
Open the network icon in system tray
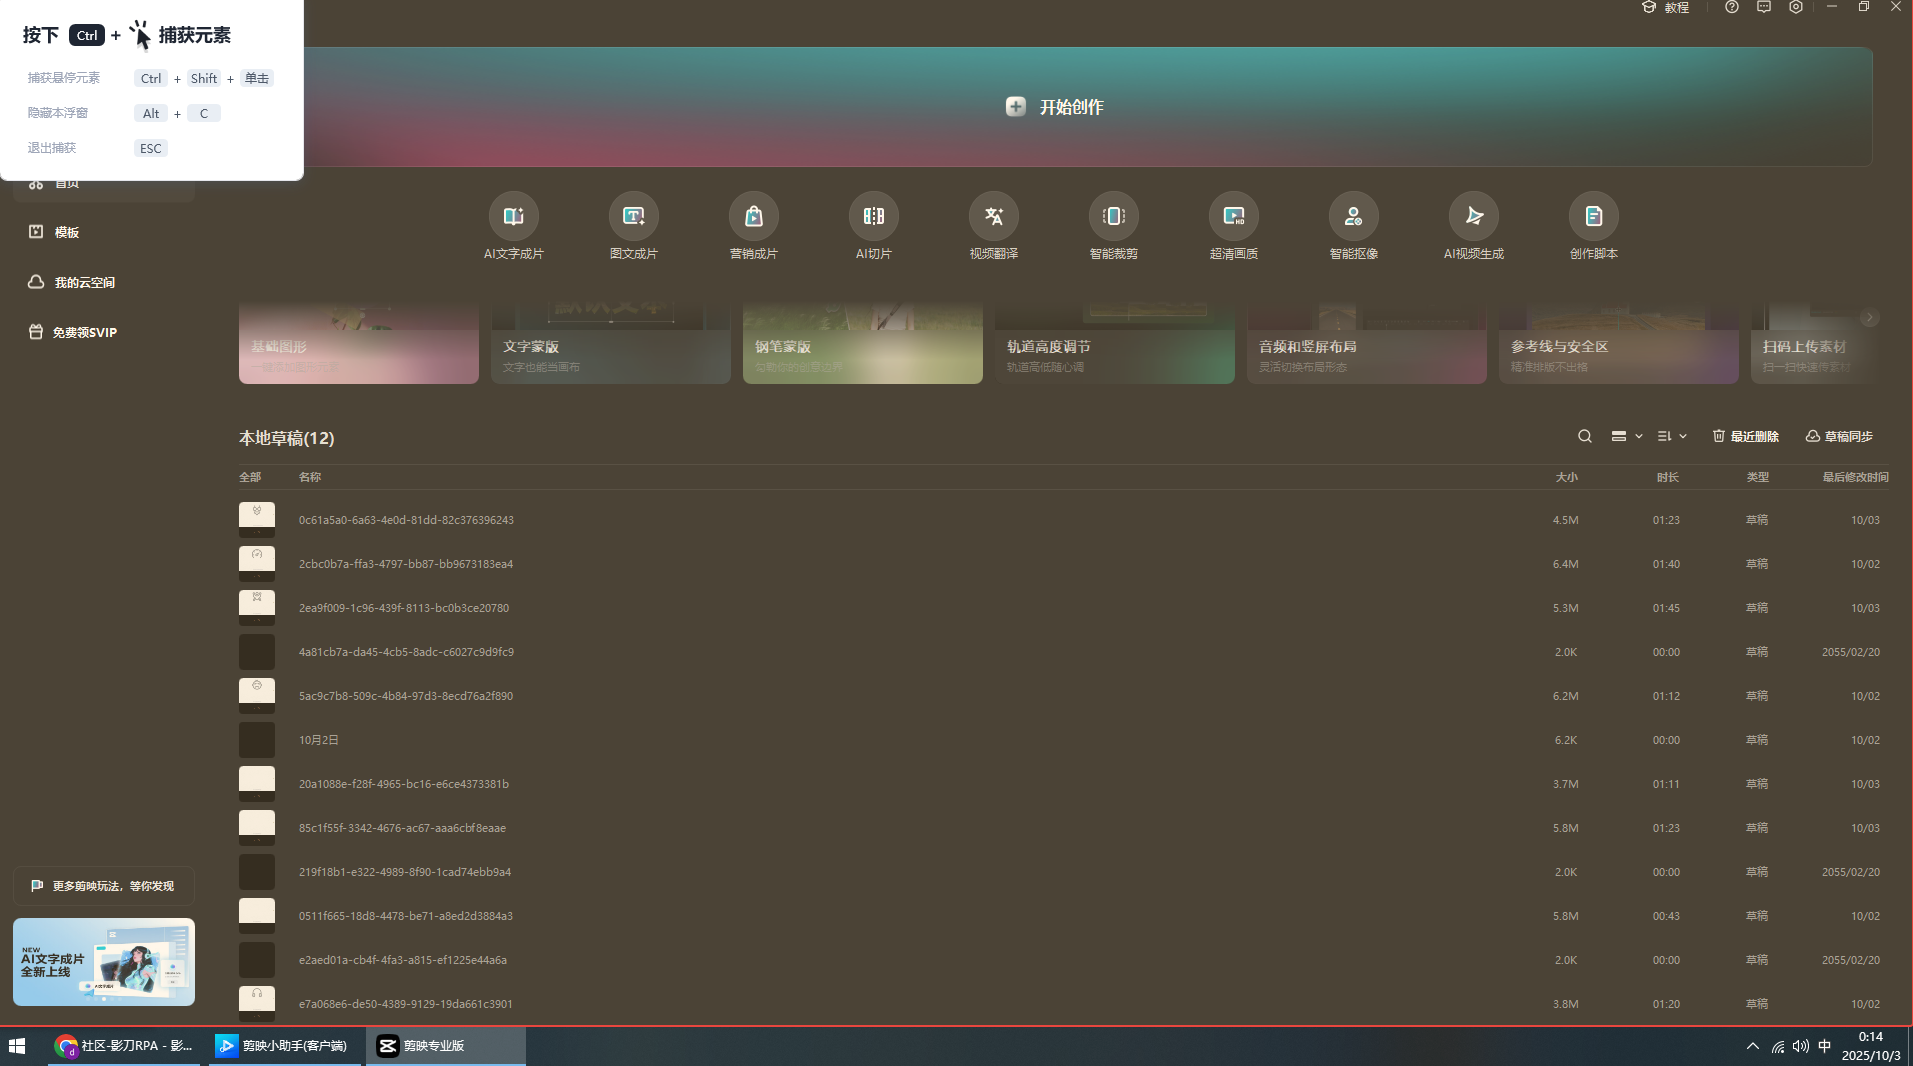pos(1777,1046)
